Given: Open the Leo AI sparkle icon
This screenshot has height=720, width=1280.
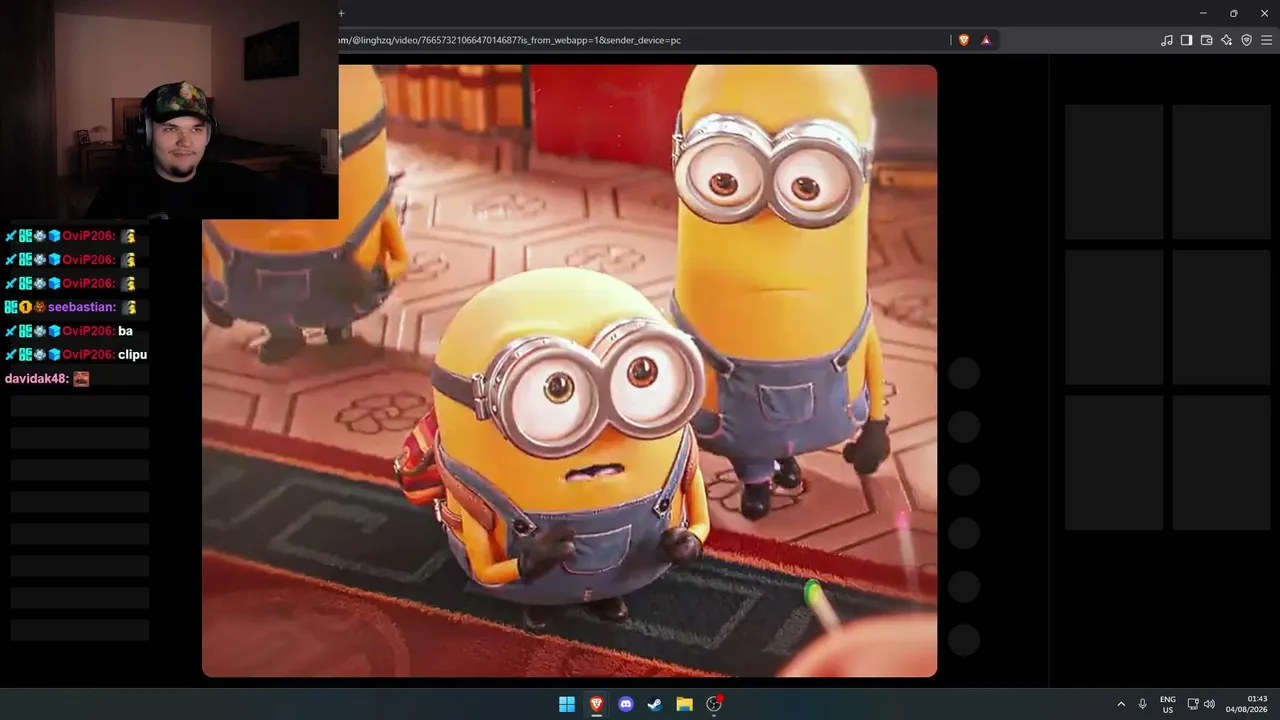Looking at the screenshot, I should point(1226,40).
